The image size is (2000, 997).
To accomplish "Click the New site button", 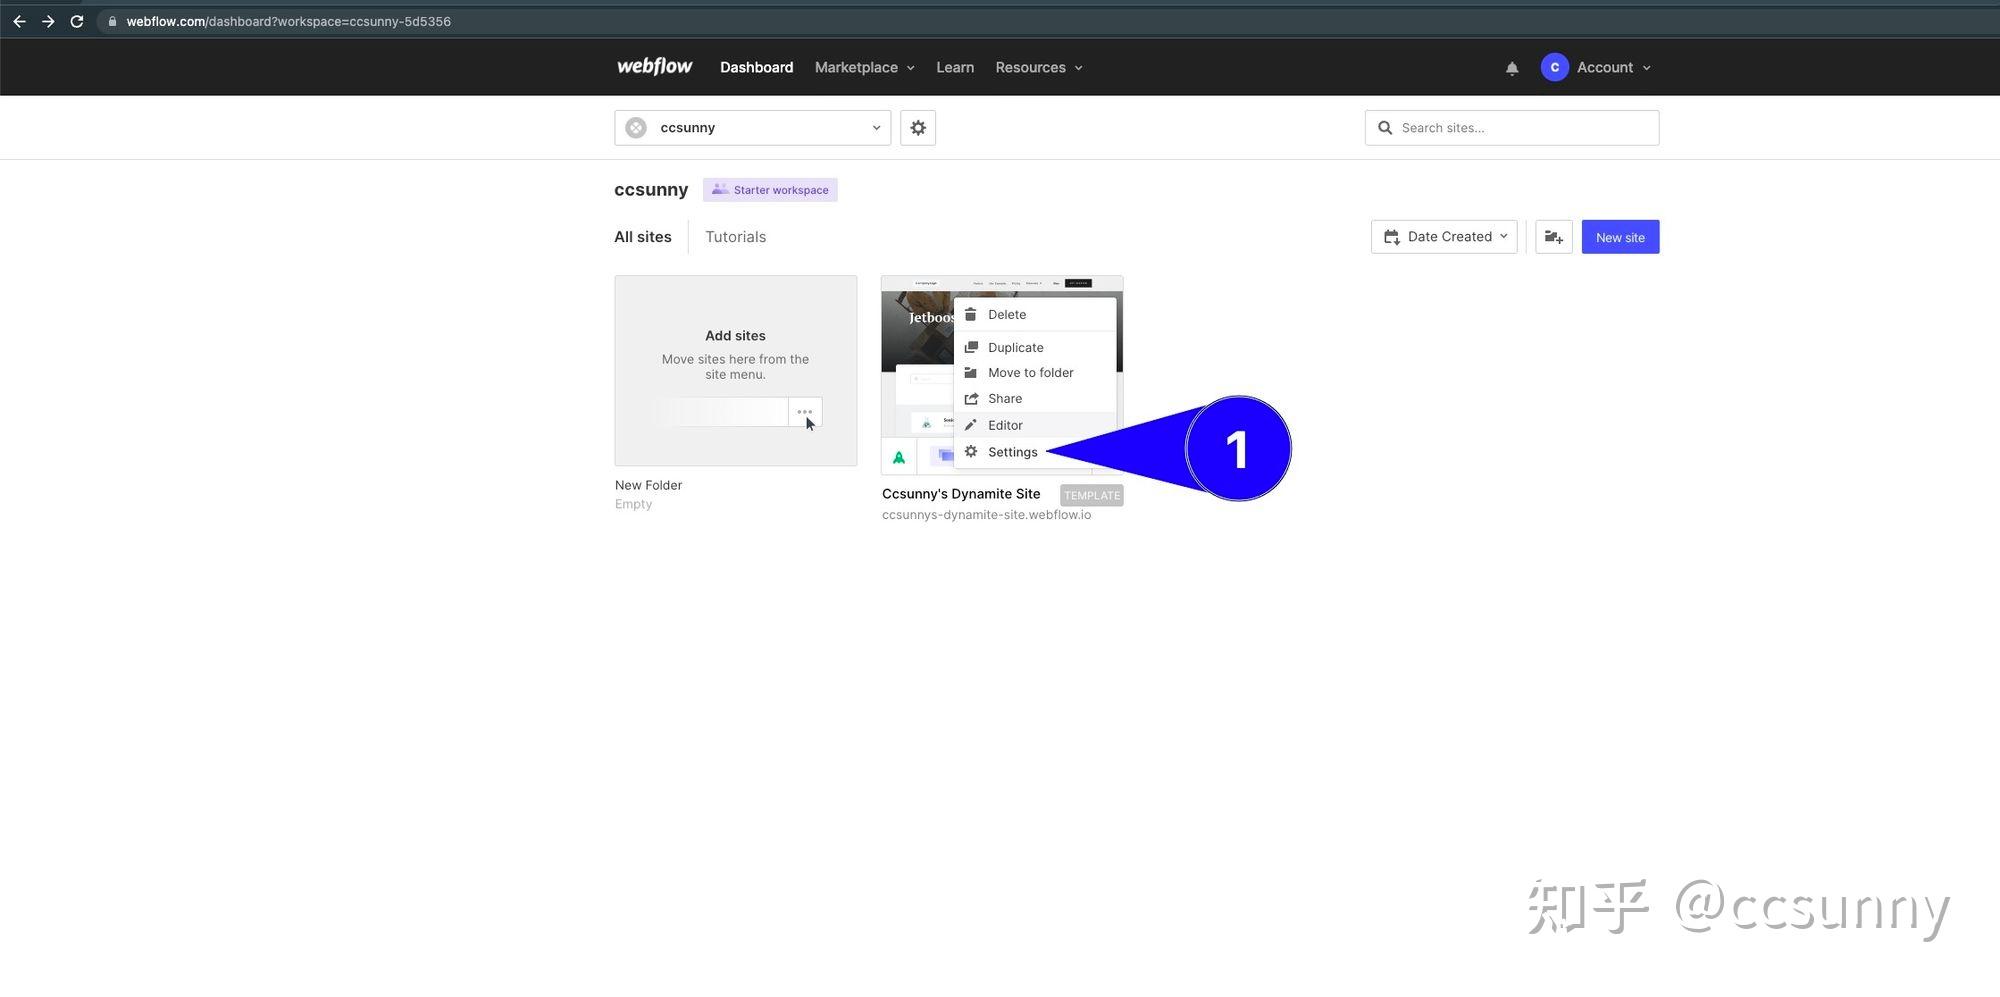I will point(1620,237).
